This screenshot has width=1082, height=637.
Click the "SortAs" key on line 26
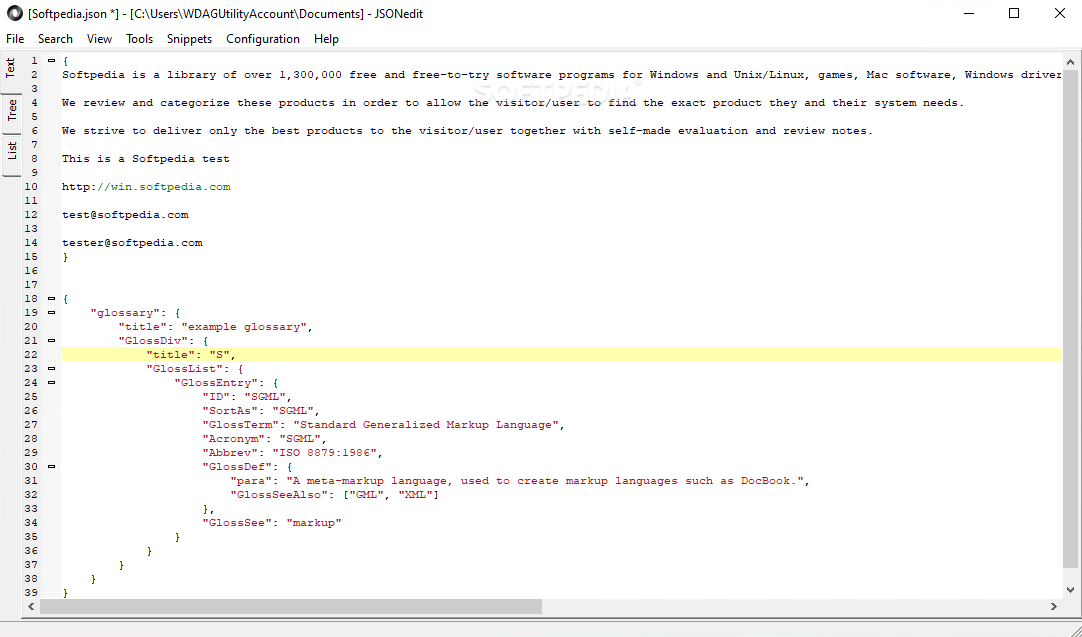click(x=230, y=411)
